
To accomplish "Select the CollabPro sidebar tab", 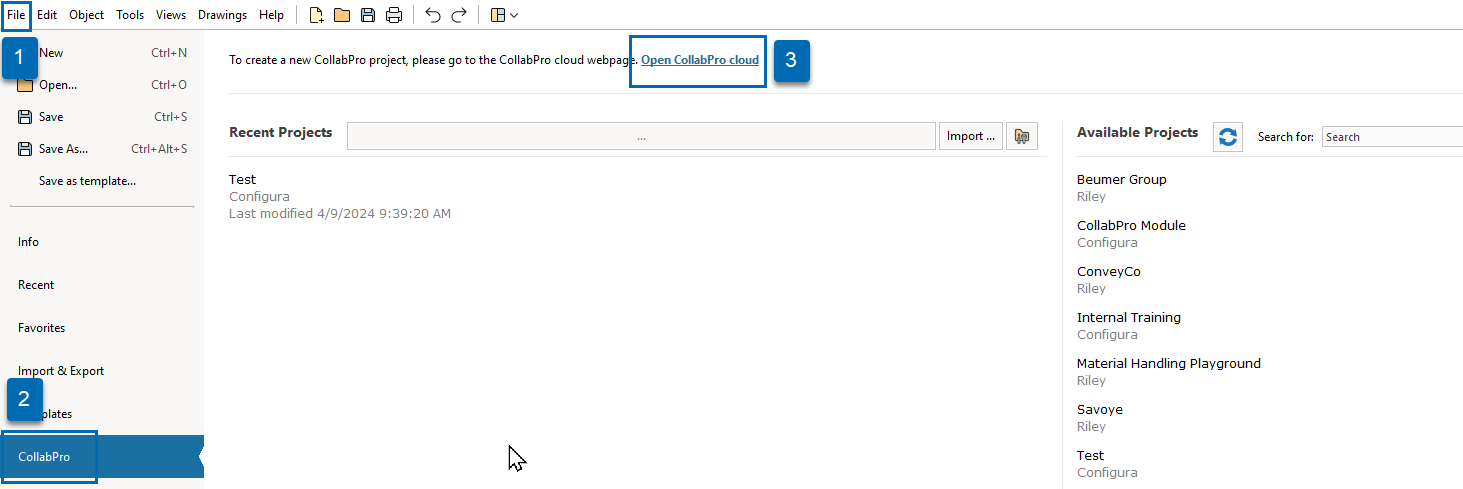I will tap(102, 457).
